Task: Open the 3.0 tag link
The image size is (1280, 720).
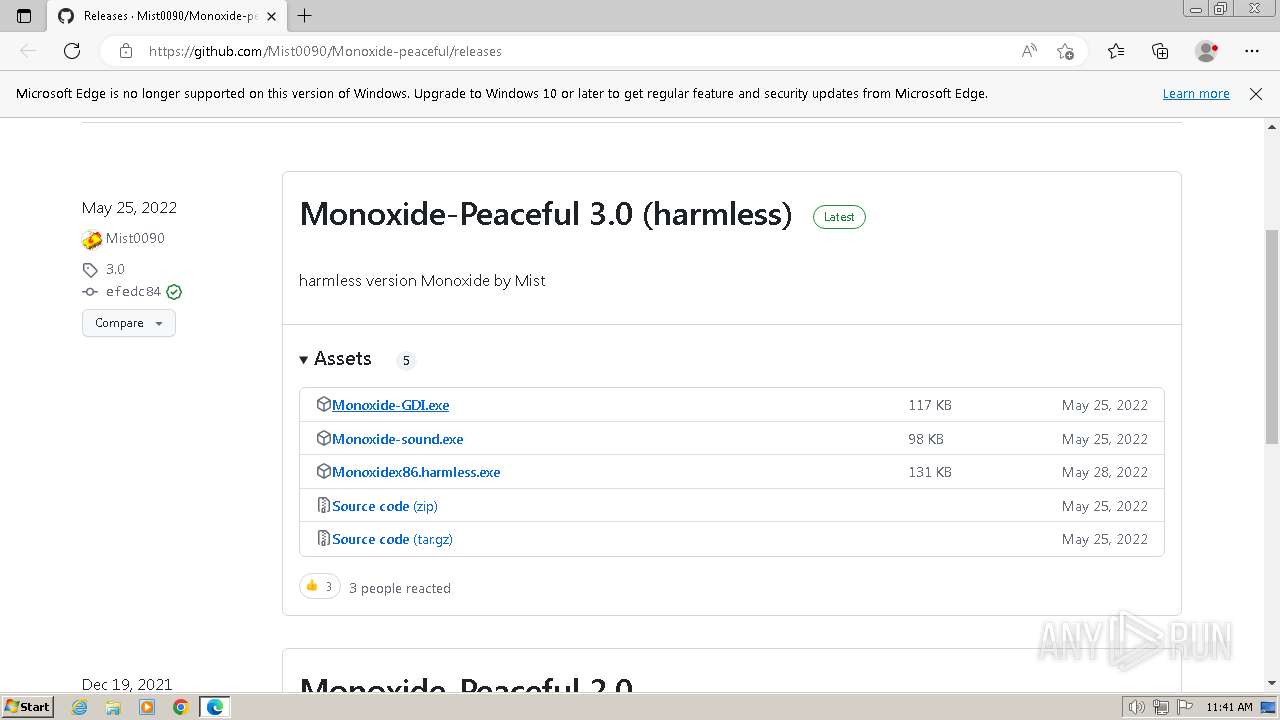Action: (x=115, y=269)
